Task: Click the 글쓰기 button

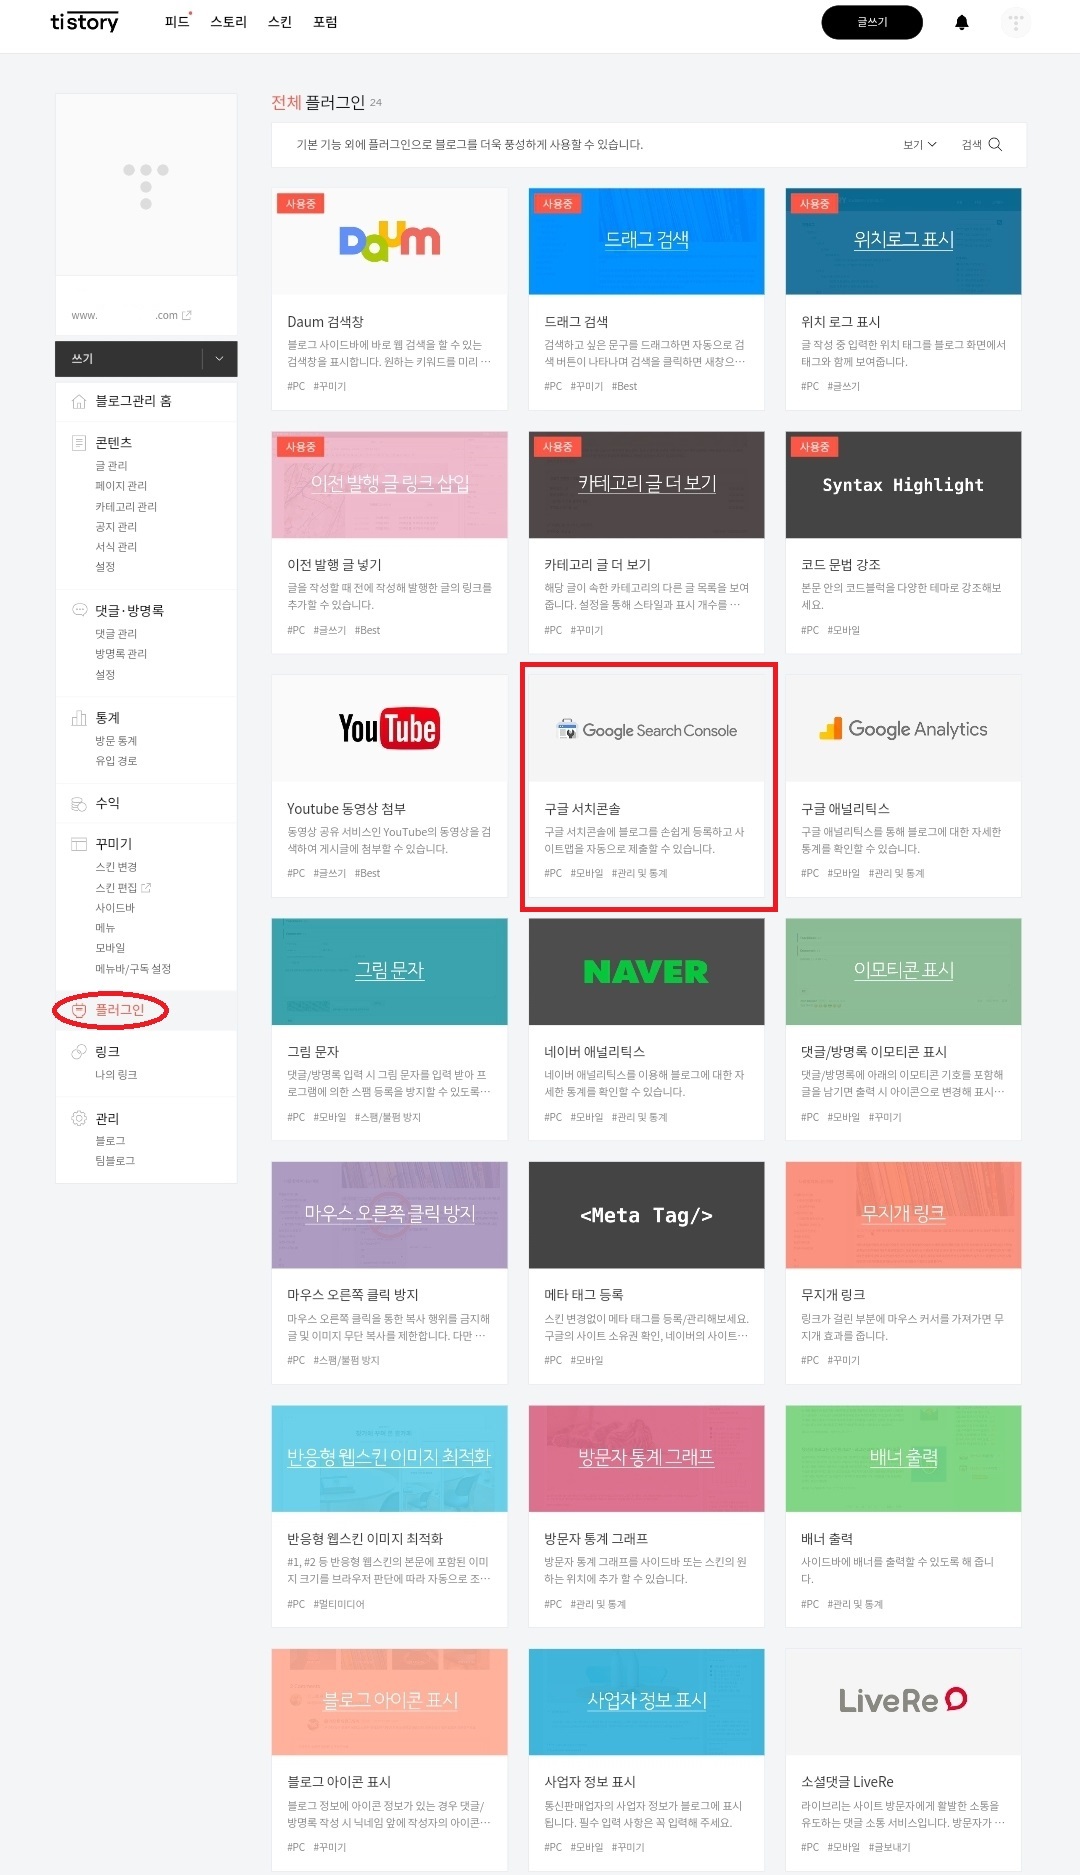Action: point(872,22)
